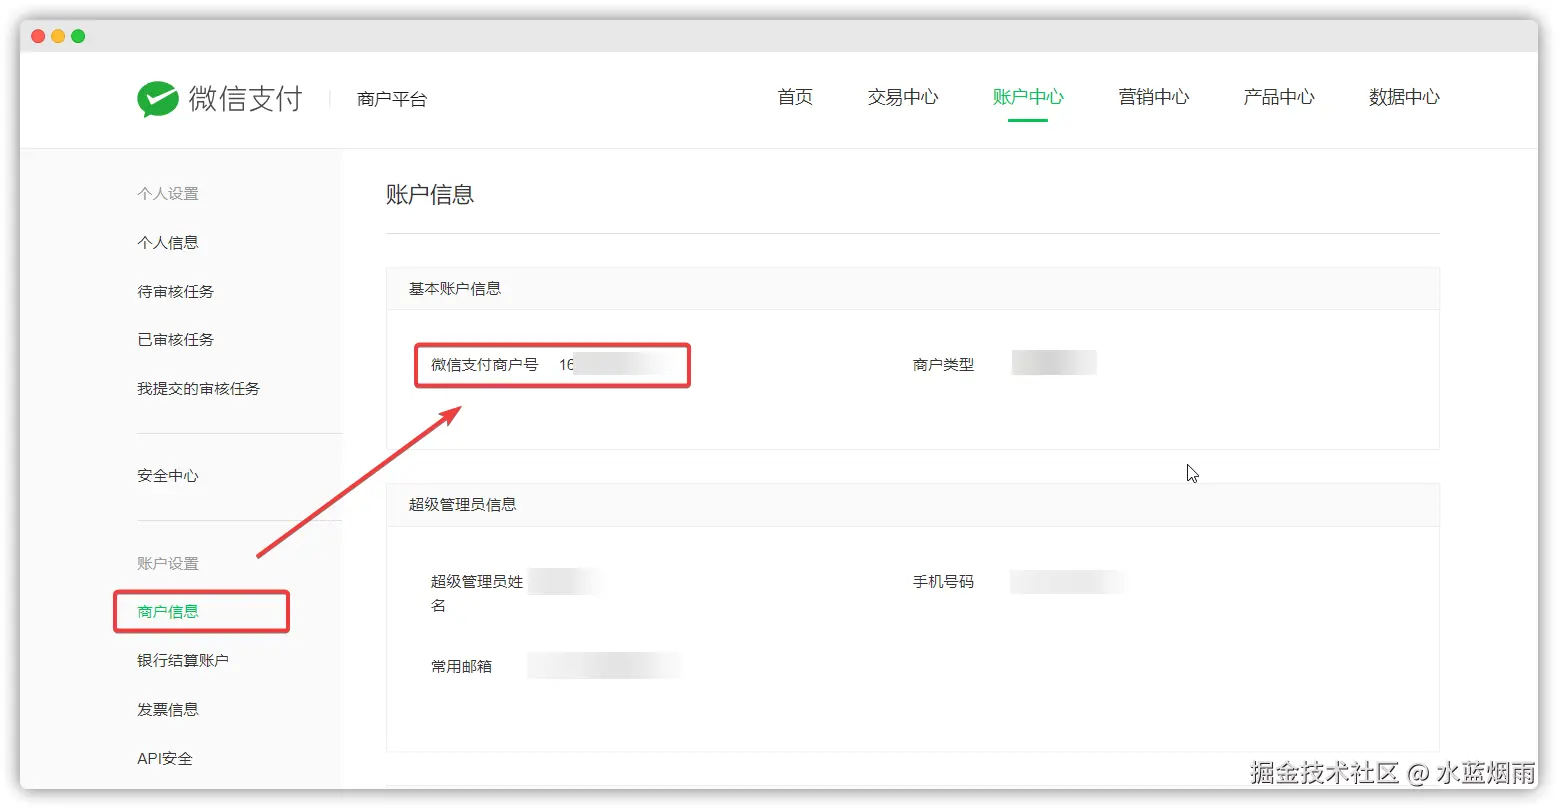
Task: Go to 营销中心 tab
Action: click(1154, 97)
